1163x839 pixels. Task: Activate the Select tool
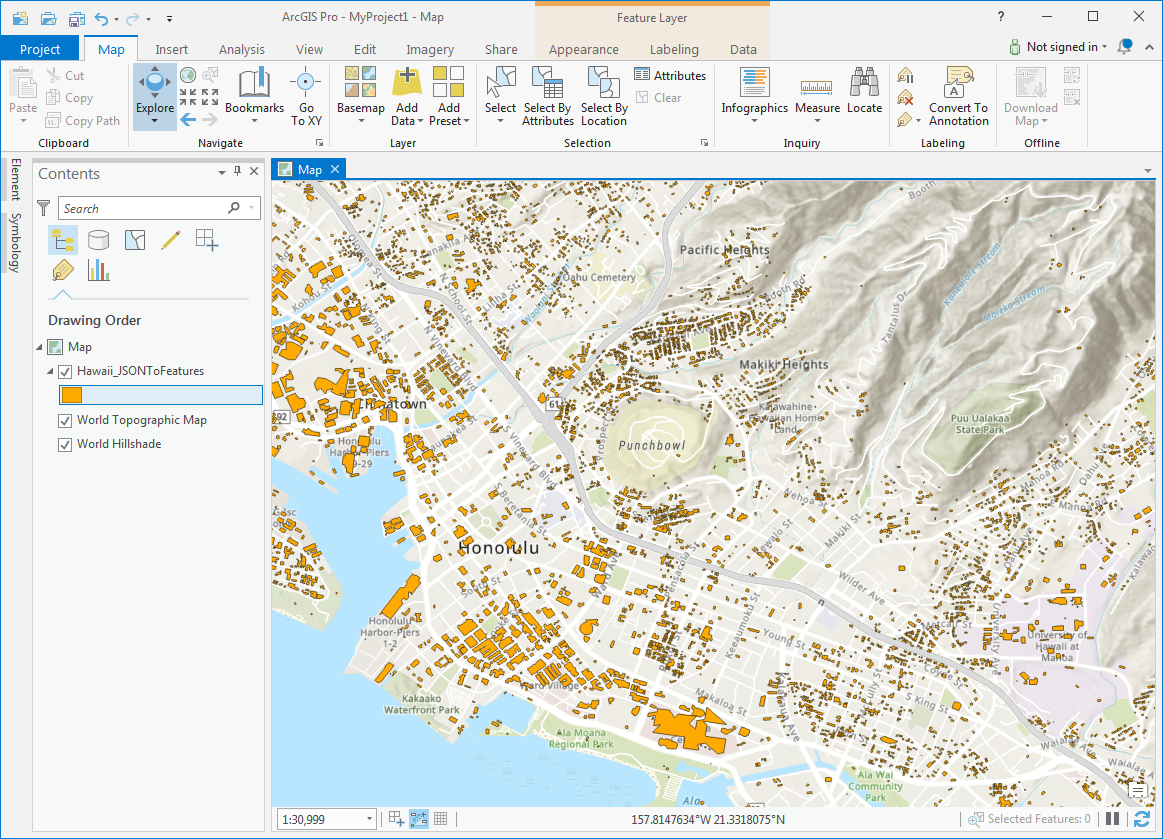pyautogui.click(x=501, y=95)
